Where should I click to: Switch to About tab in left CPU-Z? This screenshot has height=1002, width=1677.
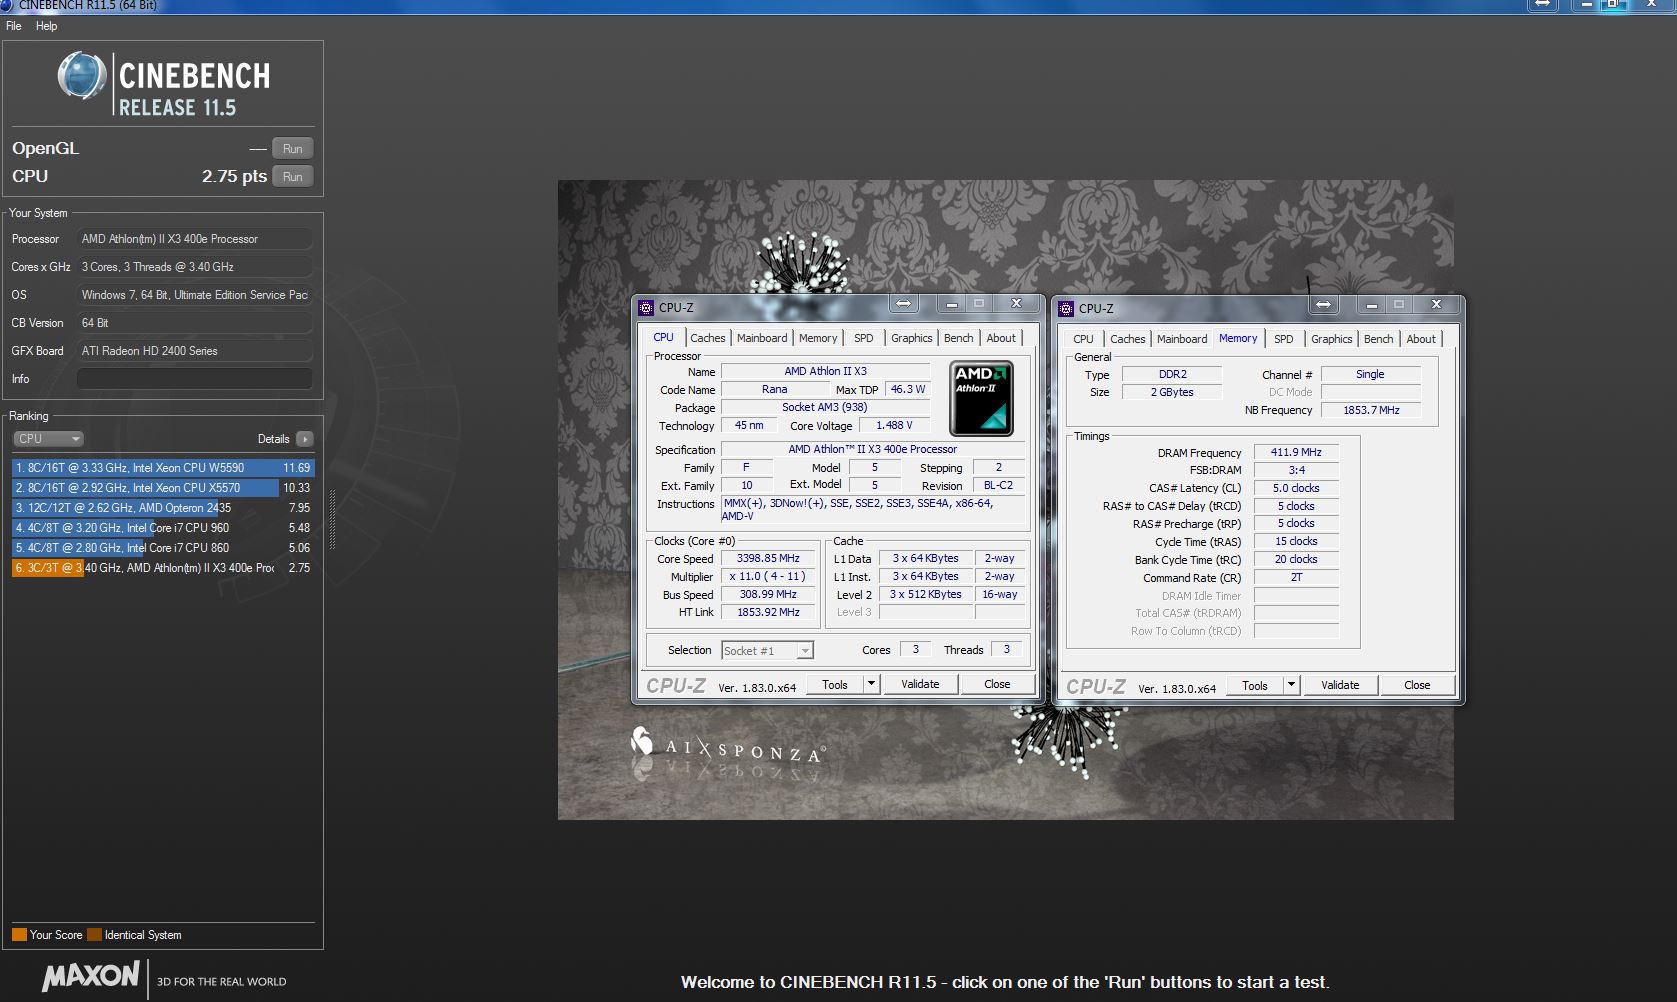tap(1001, 338)
